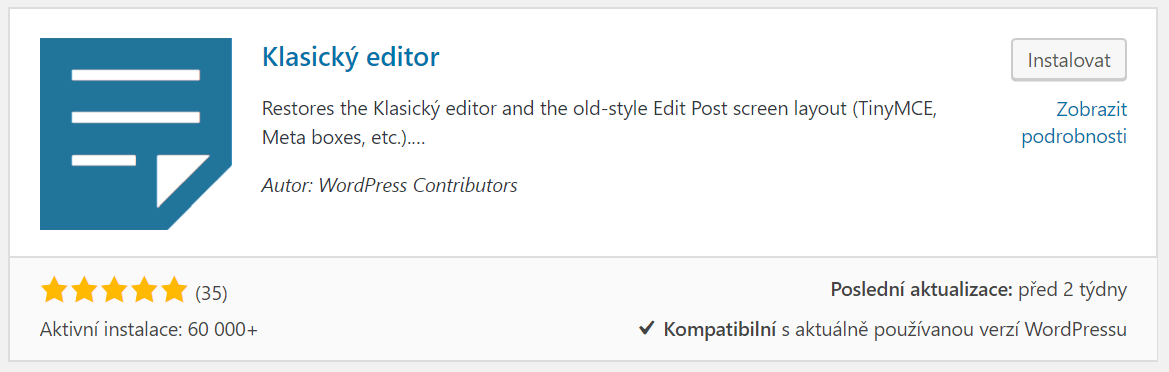Click the Poslední aktualizace label

(921, 290)
